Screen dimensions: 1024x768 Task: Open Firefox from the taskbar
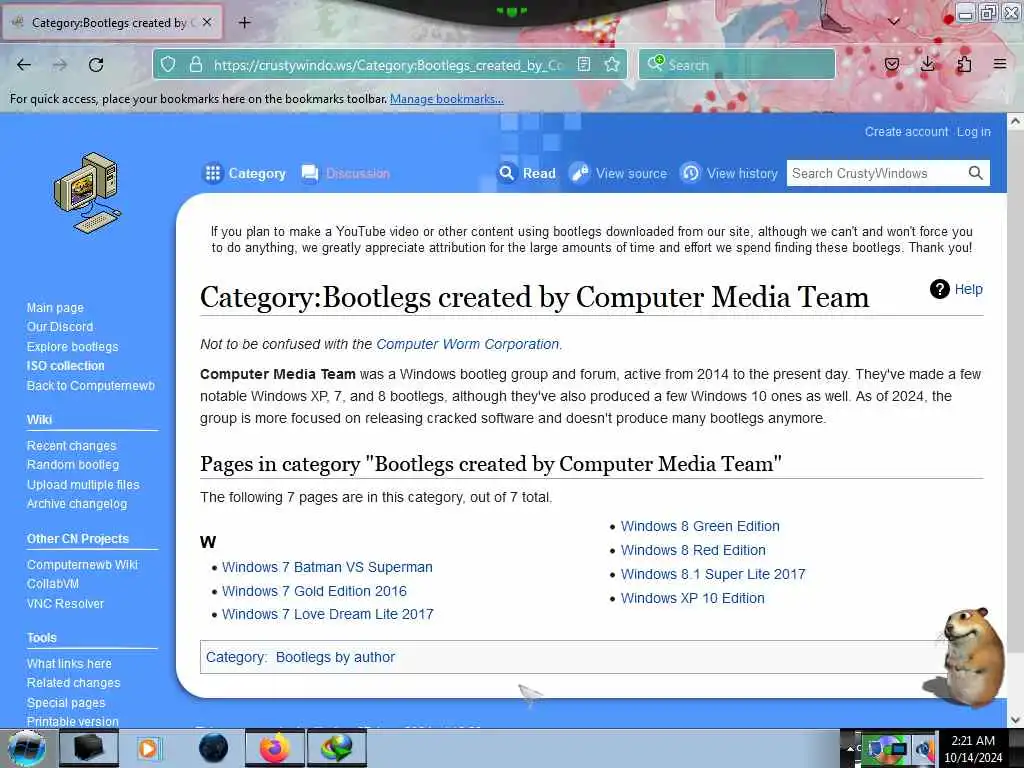(x=275, y=748)
